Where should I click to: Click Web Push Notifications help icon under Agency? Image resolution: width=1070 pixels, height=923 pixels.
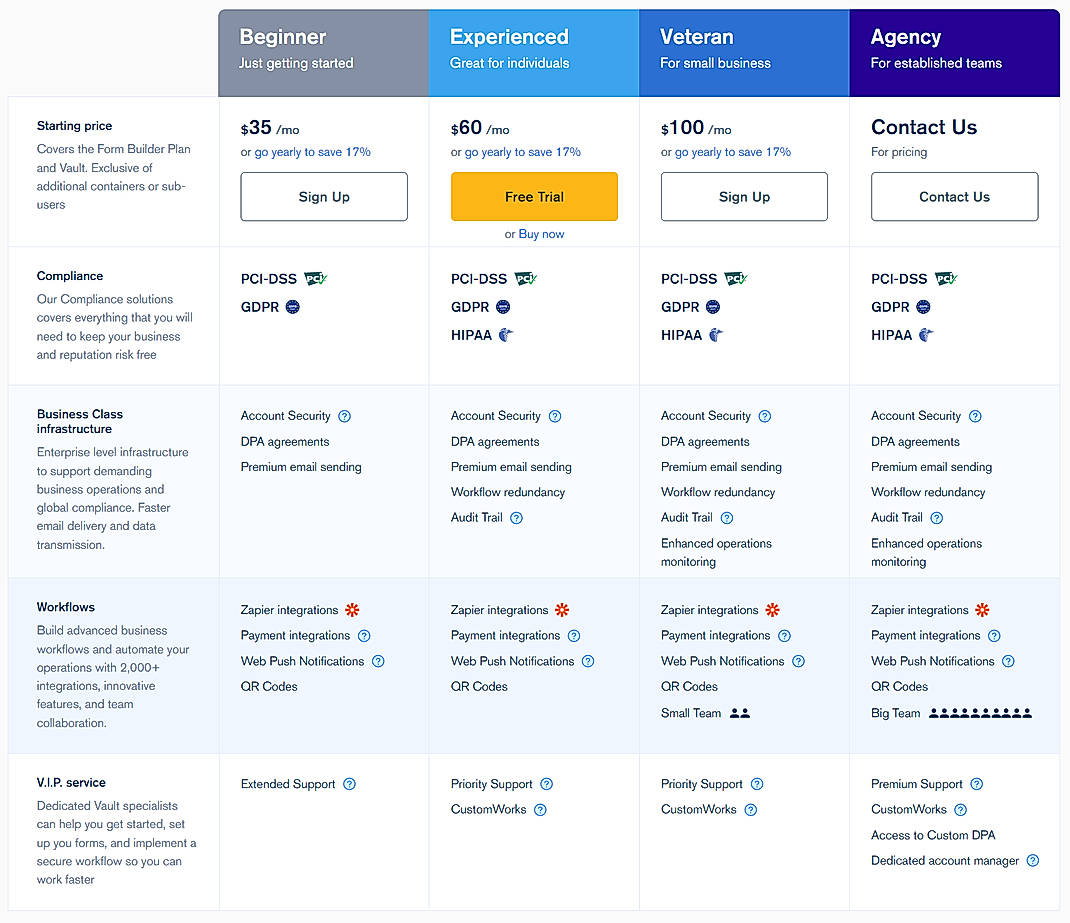[1008, 661]
